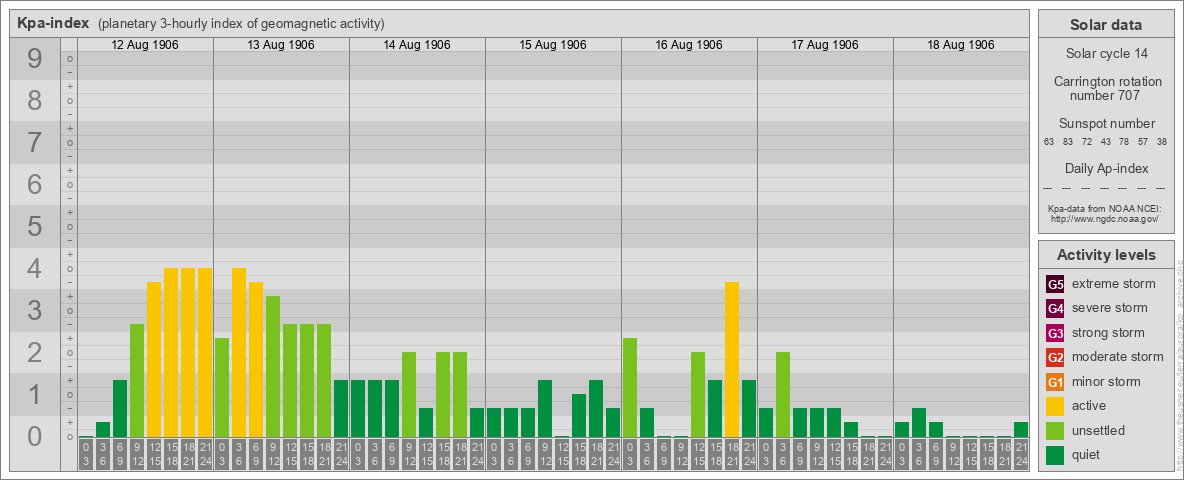
Task: Click the 0–3 time slot label under 12 Aug
Action: click(86, 454)
